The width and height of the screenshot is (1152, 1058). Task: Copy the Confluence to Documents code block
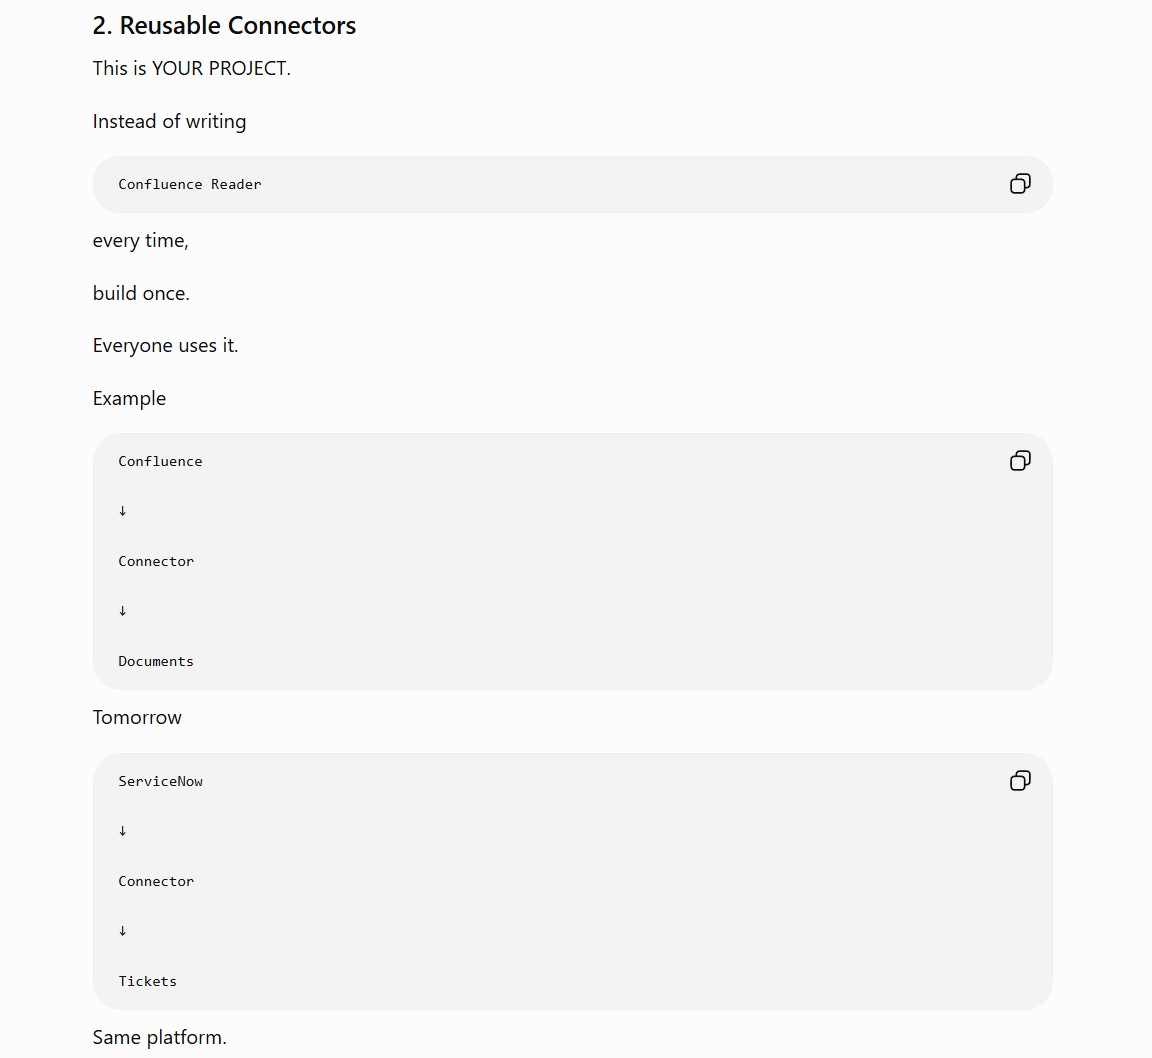click(1020, 461)
